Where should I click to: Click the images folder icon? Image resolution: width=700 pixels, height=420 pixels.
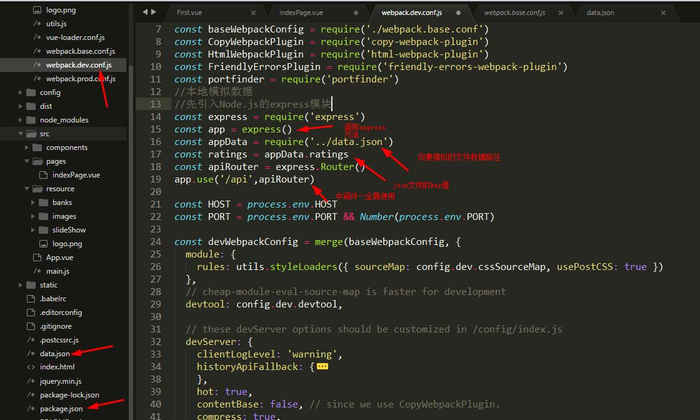43,216
